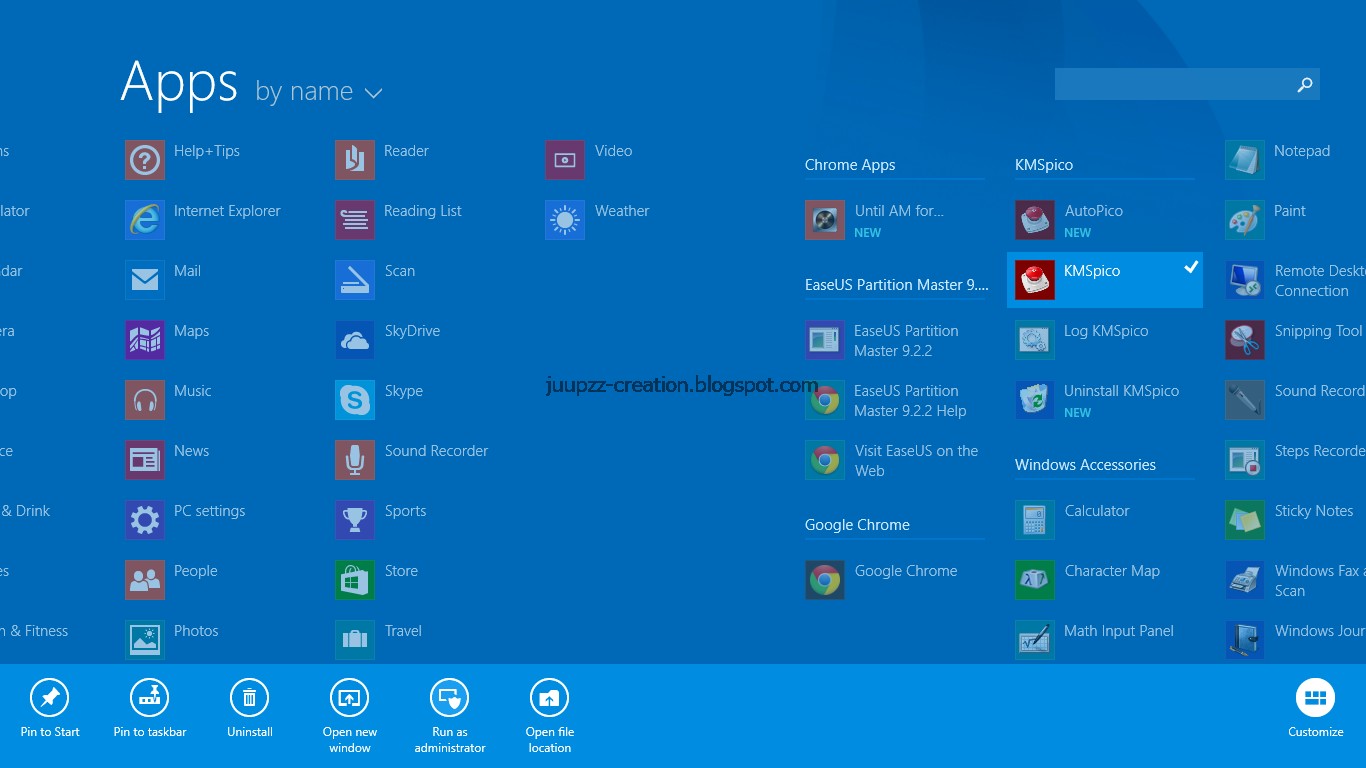Open EaseUS Partition Master 9.2.2 Help icon

click(825, 400)
